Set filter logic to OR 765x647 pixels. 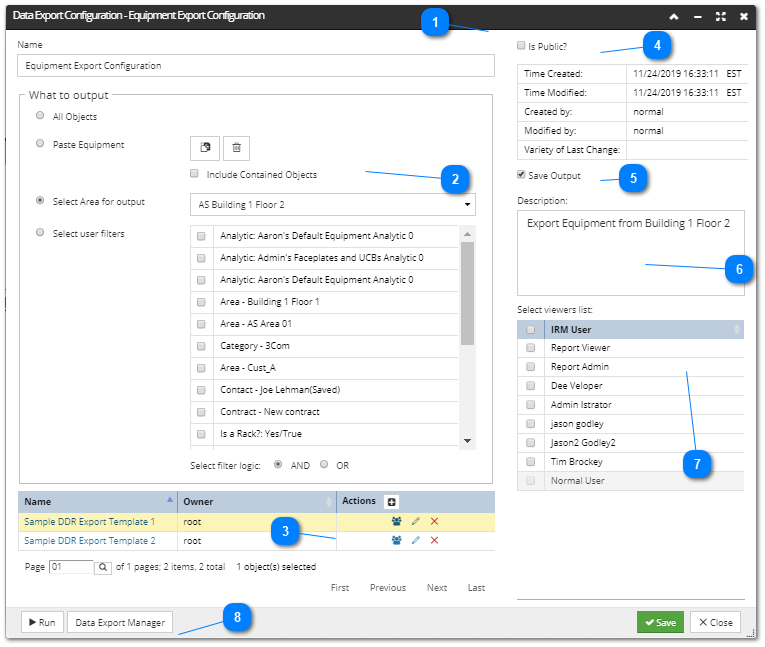(x=324, y=465)
